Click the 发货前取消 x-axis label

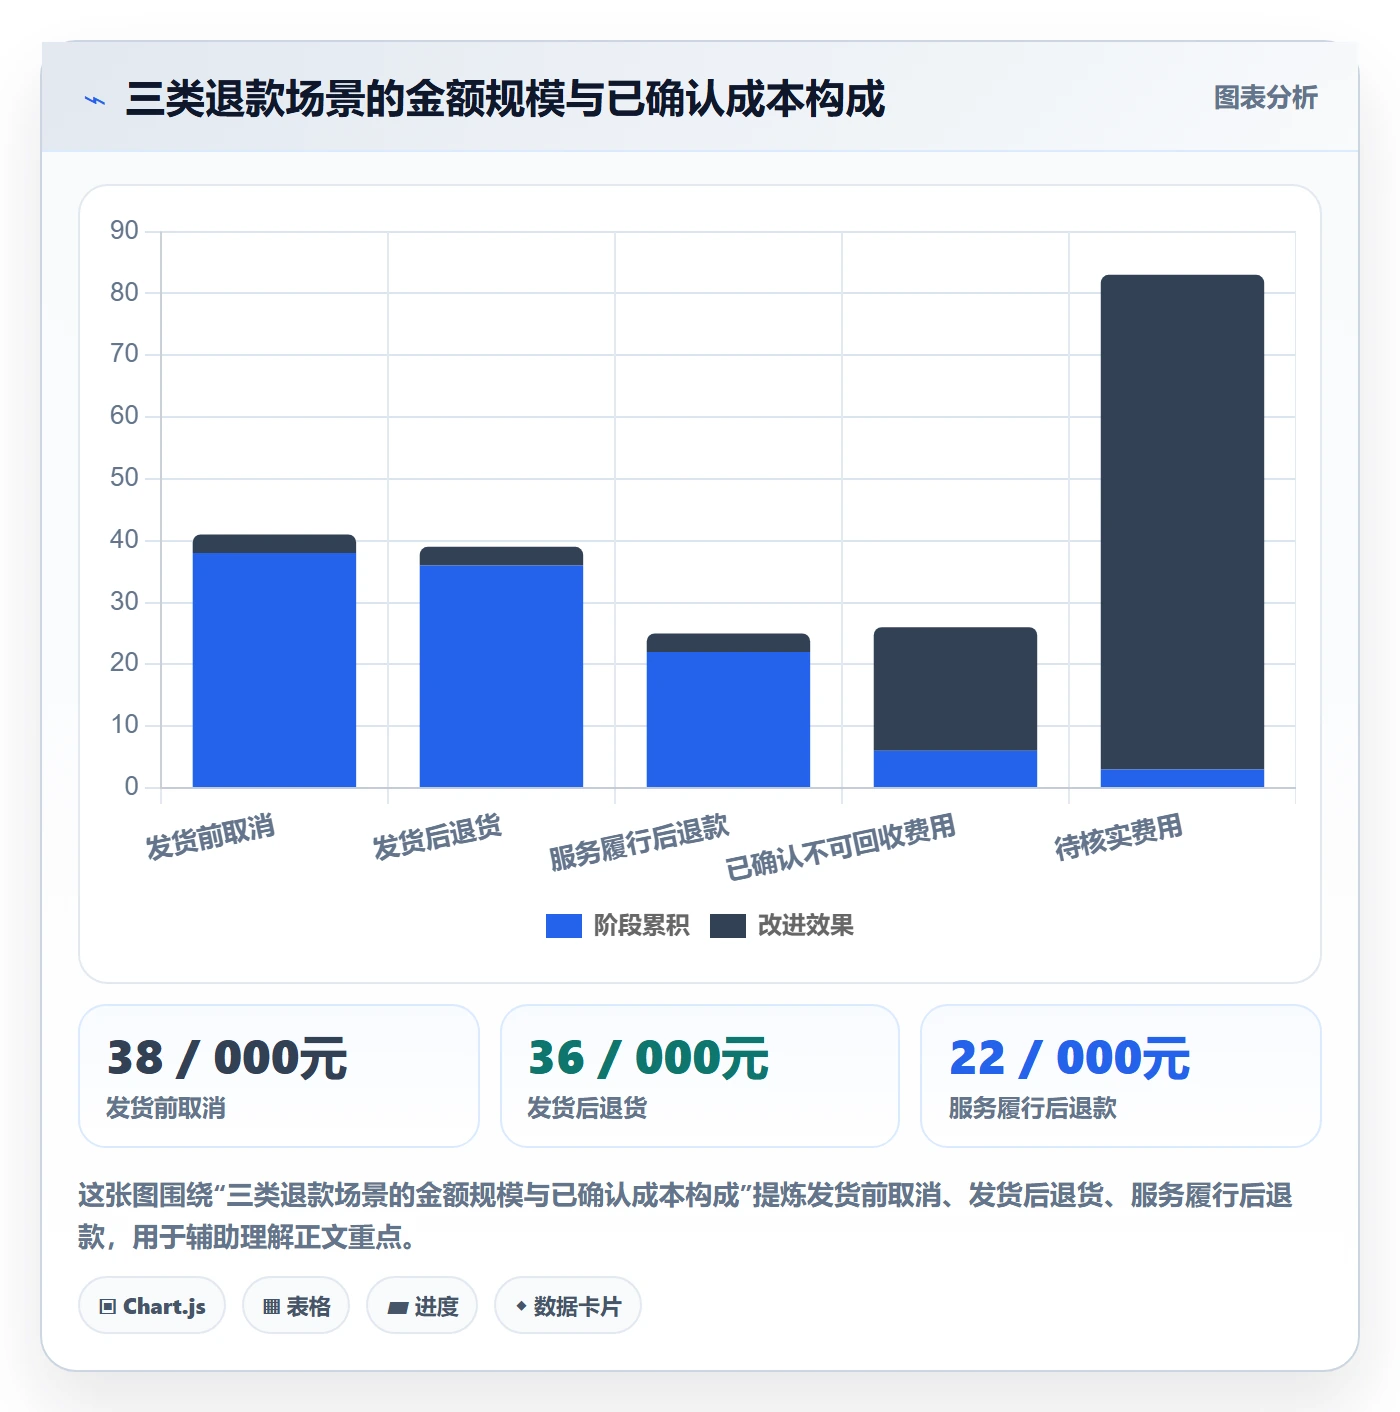tap(211, 837)
